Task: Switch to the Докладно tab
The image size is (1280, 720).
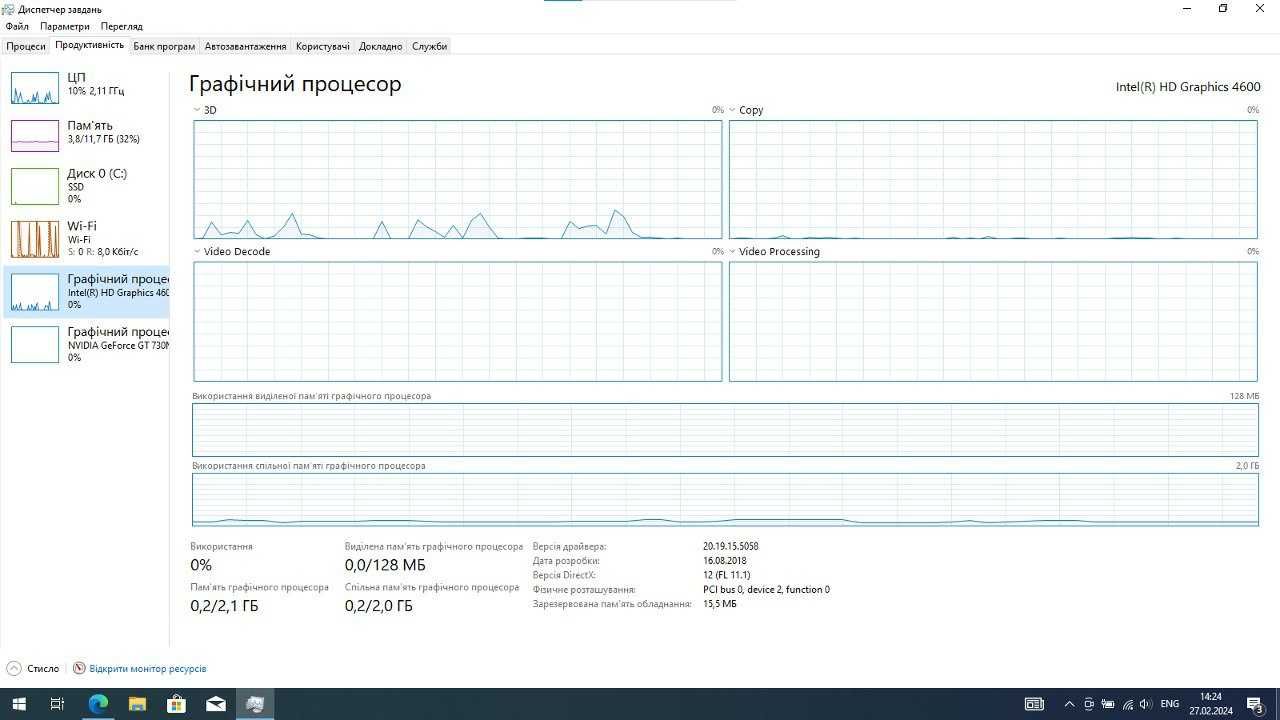Action: pos(381,46)
